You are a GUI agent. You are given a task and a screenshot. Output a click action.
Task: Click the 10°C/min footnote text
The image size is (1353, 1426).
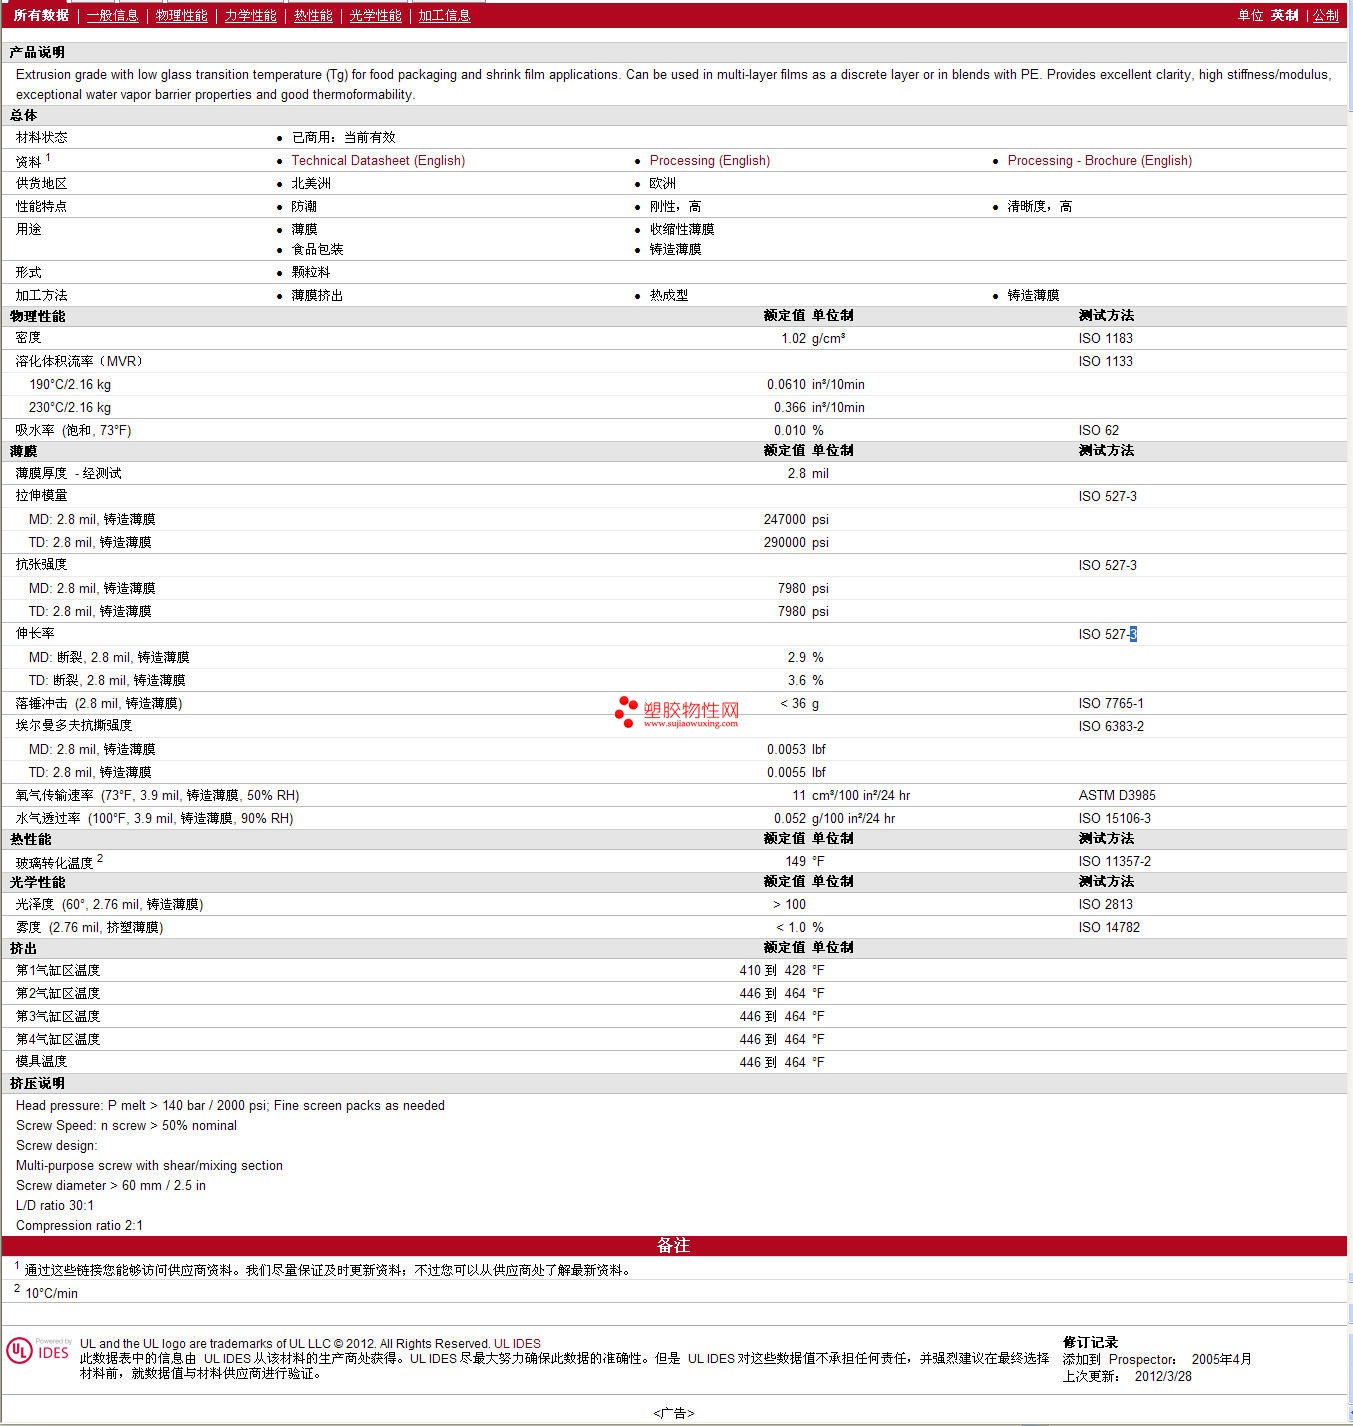pos(51,1293)
